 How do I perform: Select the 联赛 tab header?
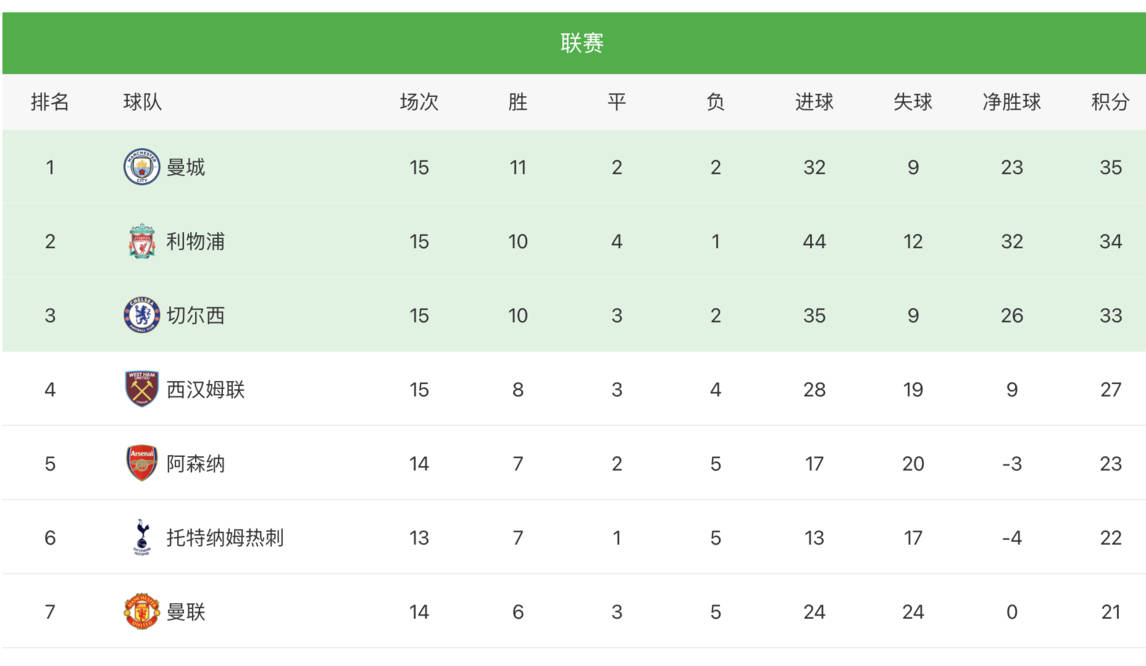click(x=582, y=43)
